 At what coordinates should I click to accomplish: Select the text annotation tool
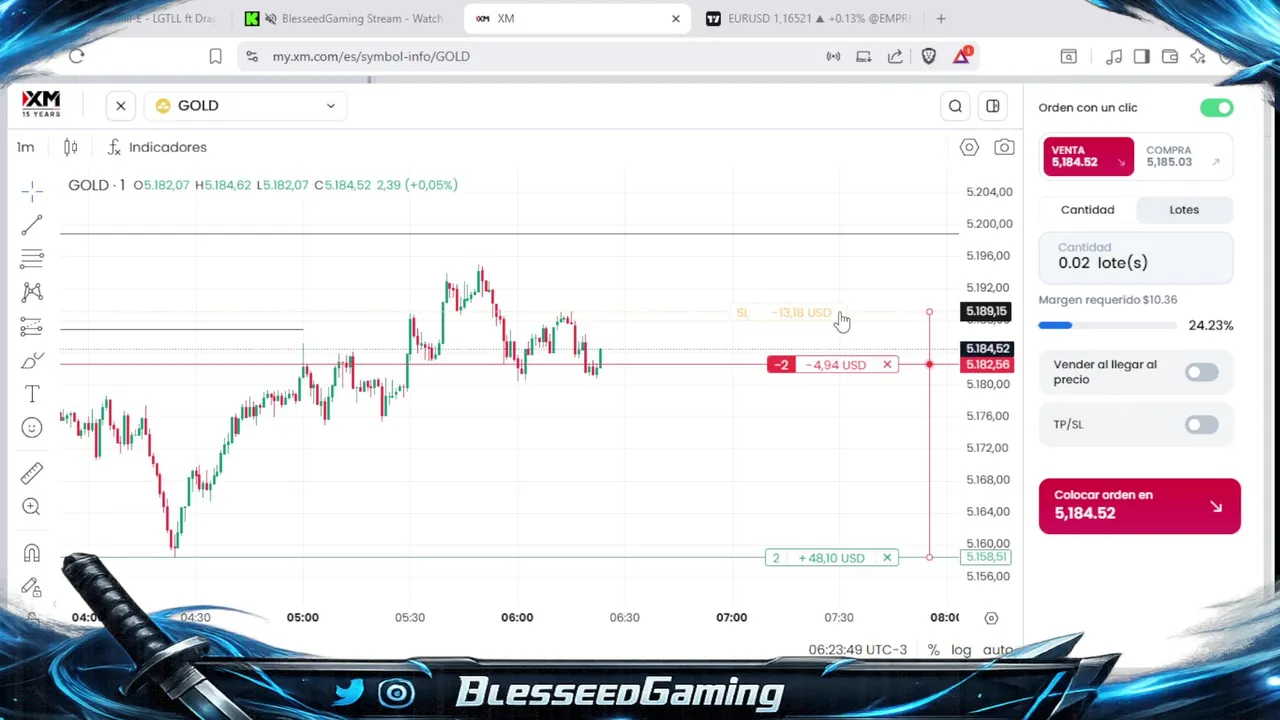(x=32, y=394)
